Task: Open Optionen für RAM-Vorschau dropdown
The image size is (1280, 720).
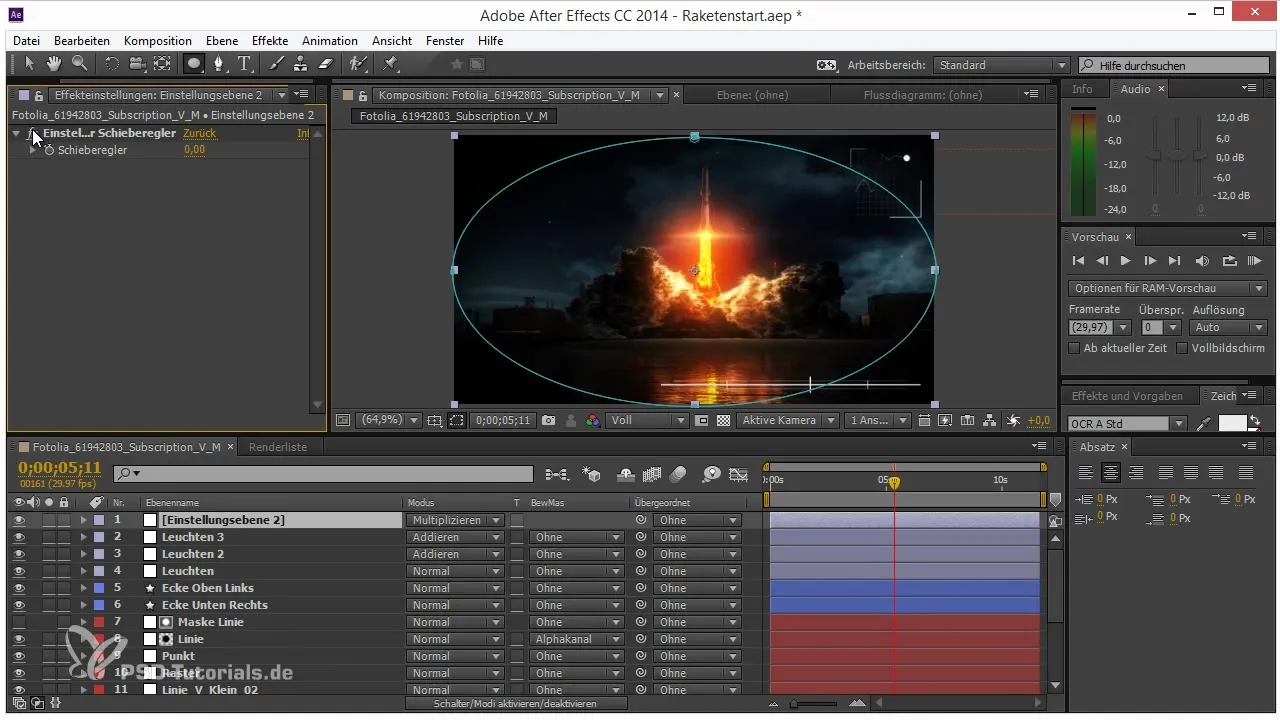Action: tap(1168, 288)
